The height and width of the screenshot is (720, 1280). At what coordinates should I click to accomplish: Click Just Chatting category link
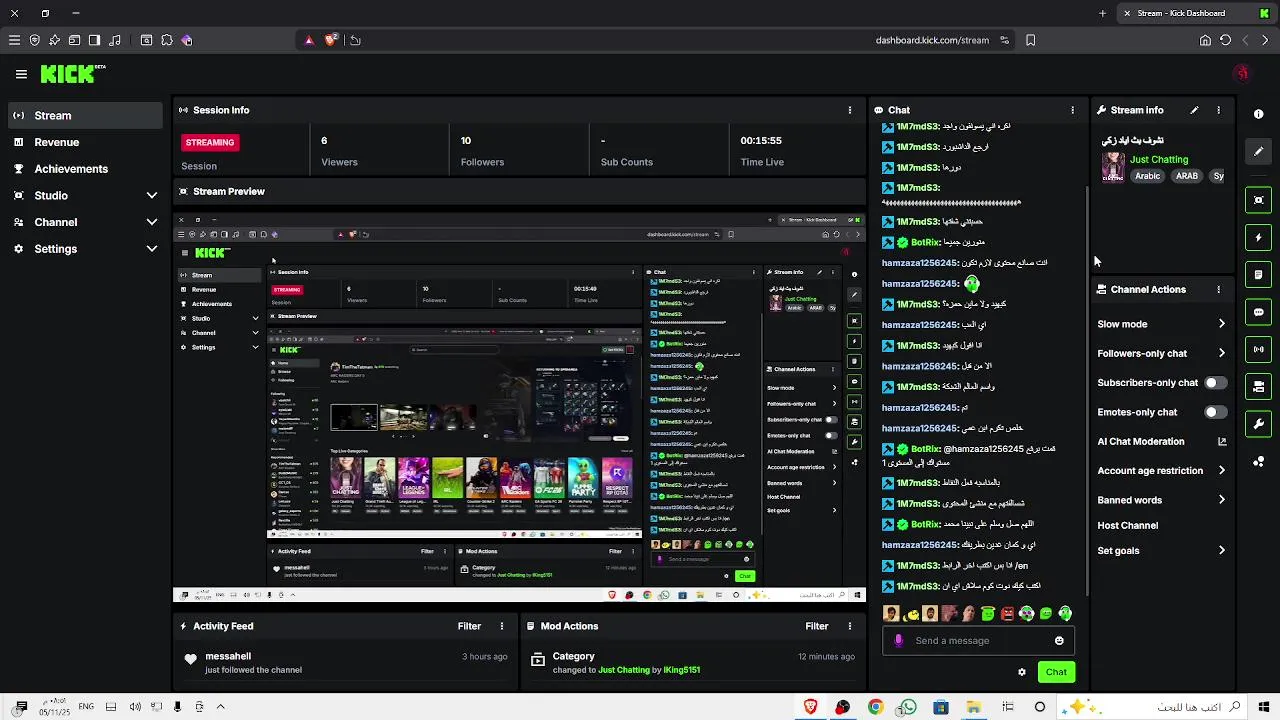point(1159,160)
